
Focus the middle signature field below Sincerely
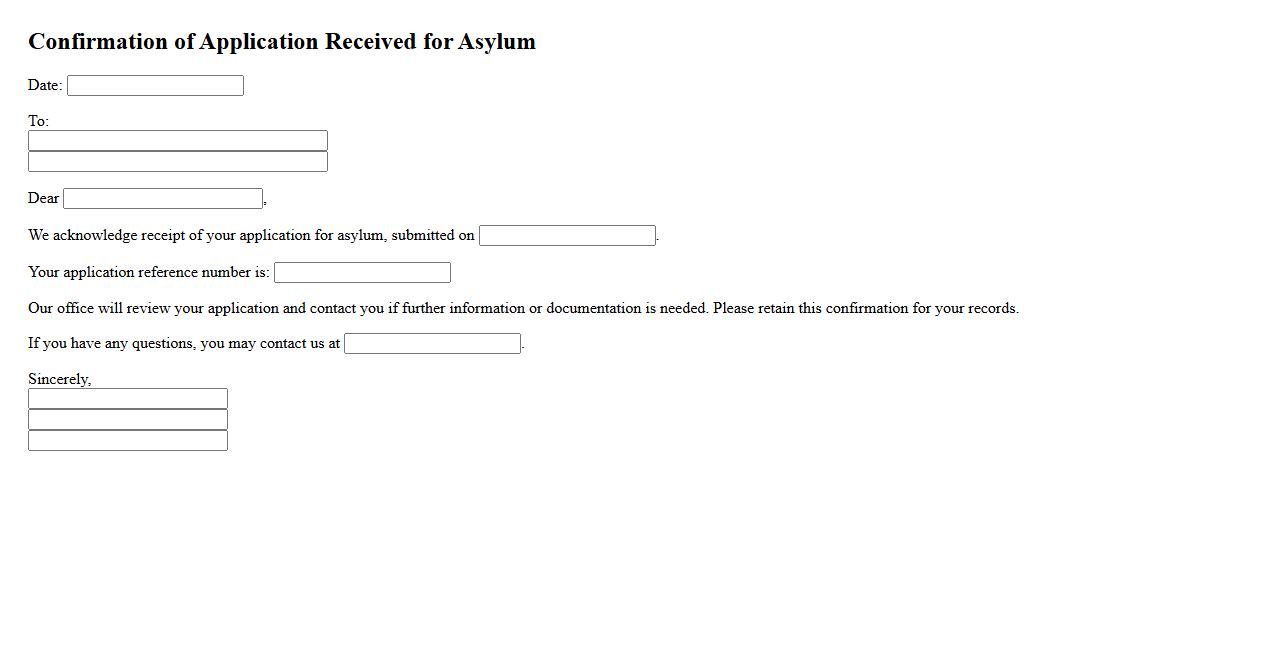tap(128, 420)
